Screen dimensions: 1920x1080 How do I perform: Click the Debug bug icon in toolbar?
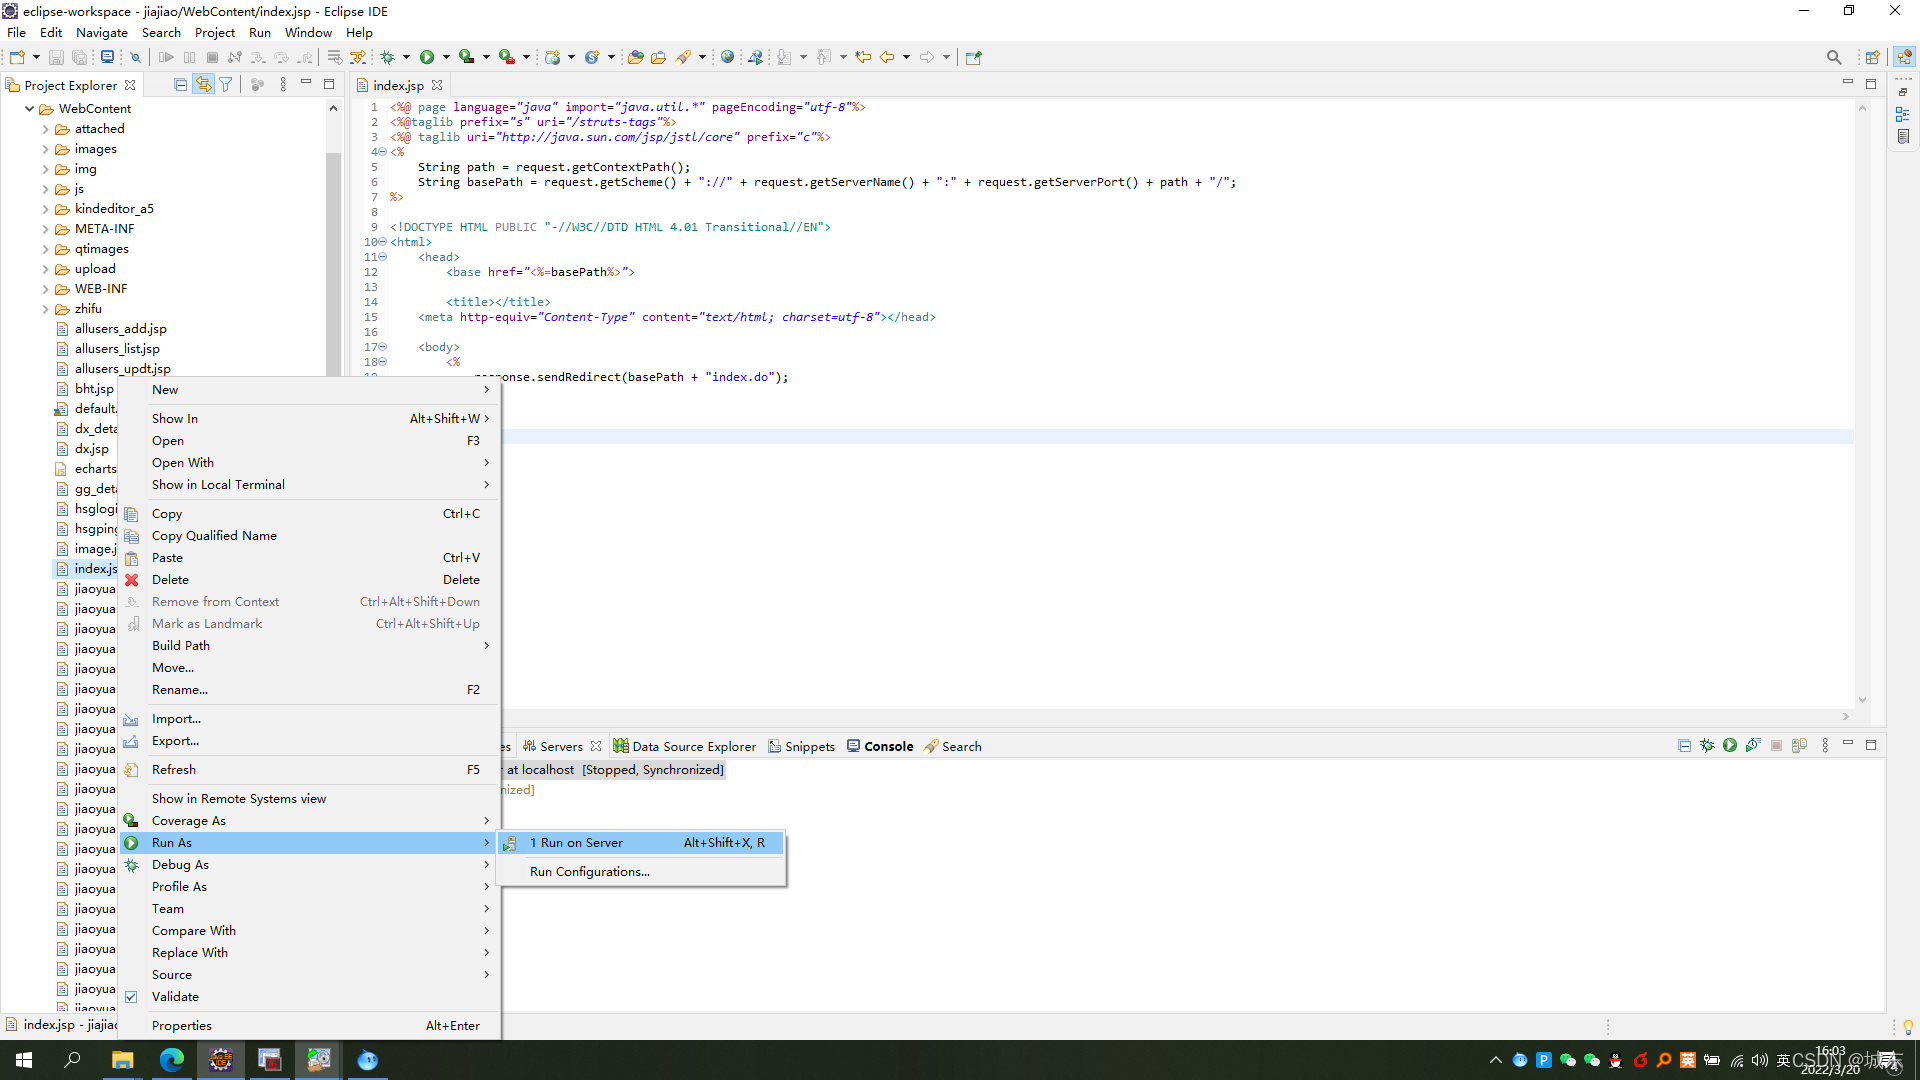tap(388, 57)
